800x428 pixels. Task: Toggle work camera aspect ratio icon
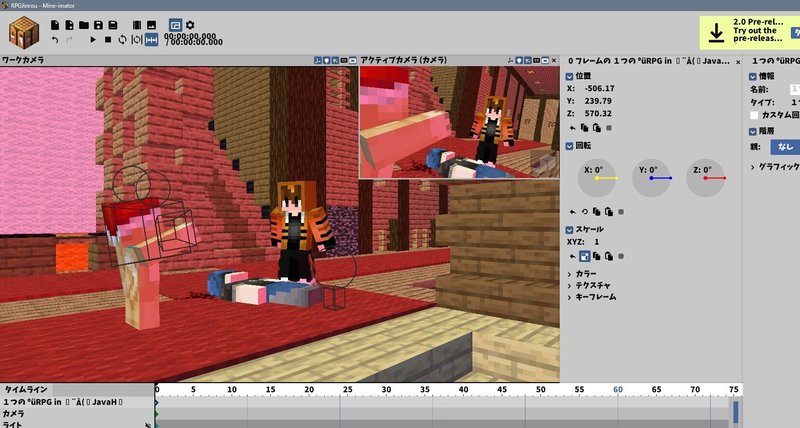click(344, 60)
